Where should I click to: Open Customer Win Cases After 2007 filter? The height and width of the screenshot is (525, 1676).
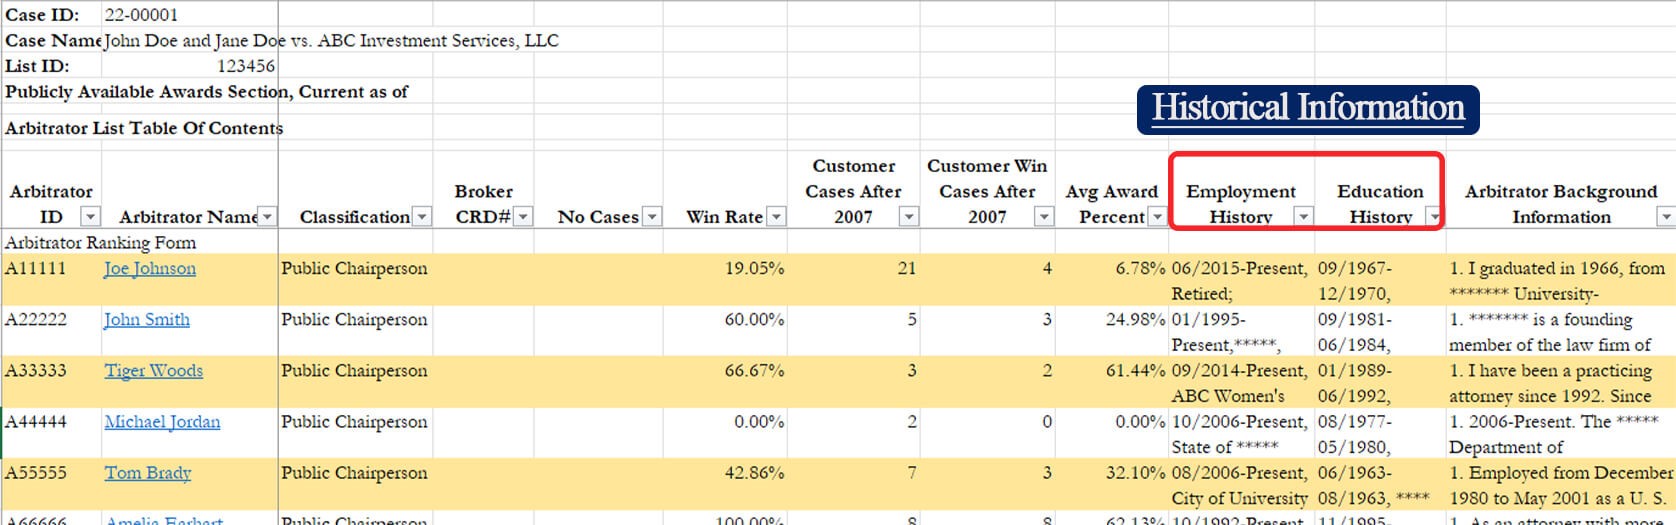(1043, 217)
